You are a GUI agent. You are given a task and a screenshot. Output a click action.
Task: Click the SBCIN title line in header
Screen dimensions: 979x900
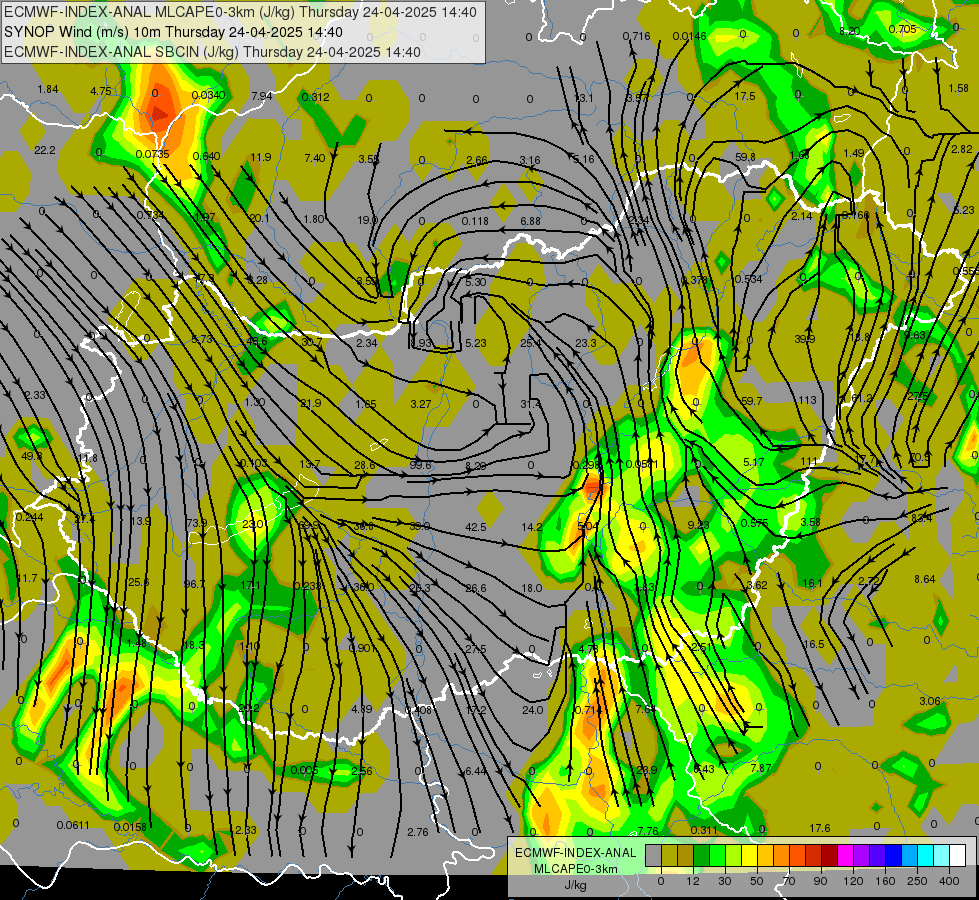click(x=212, y=52)
